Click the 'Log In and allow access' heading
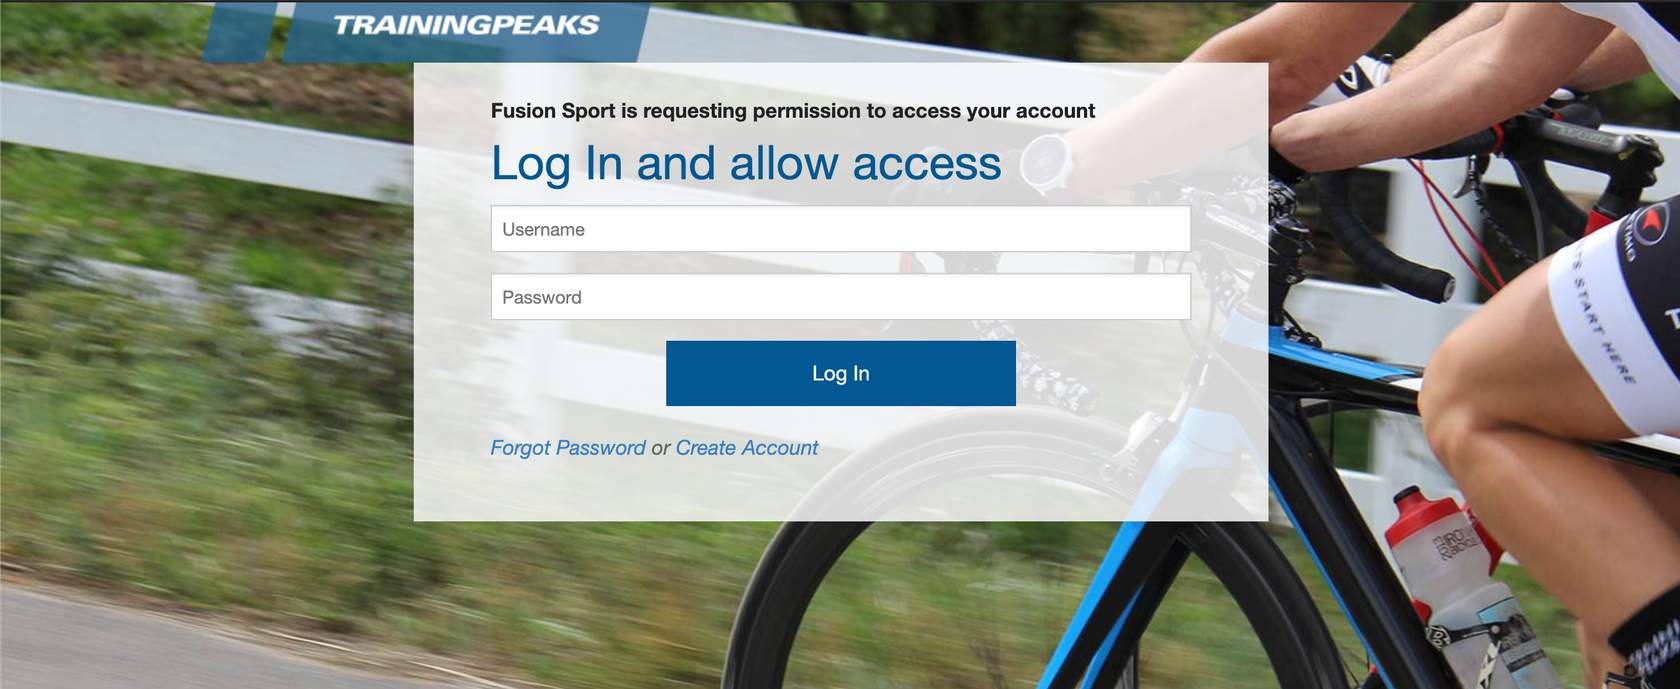This screenshot has height=689, width=1680. (746, 164)
